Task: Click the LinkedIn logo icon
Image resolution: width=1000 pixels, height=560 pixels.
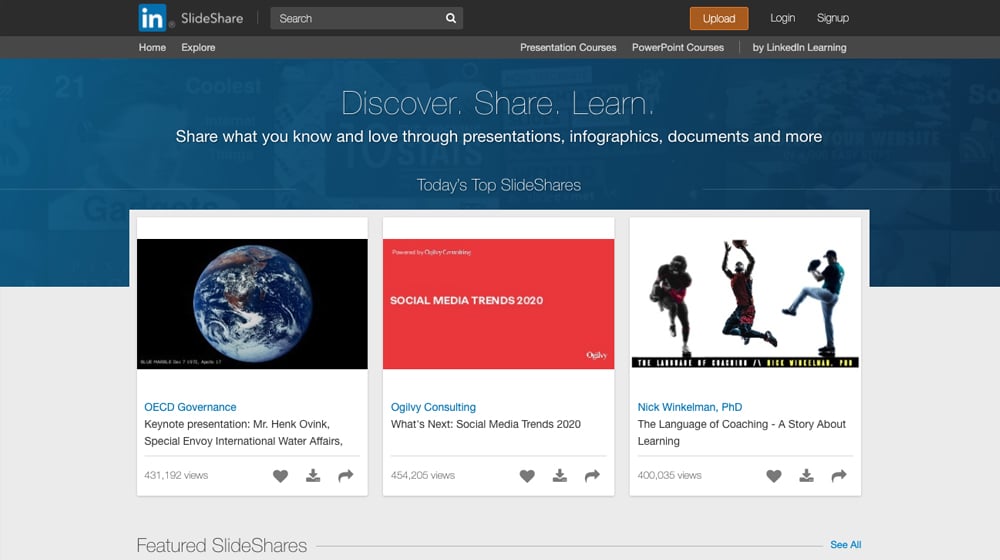Action: click(x=152, y=18)
